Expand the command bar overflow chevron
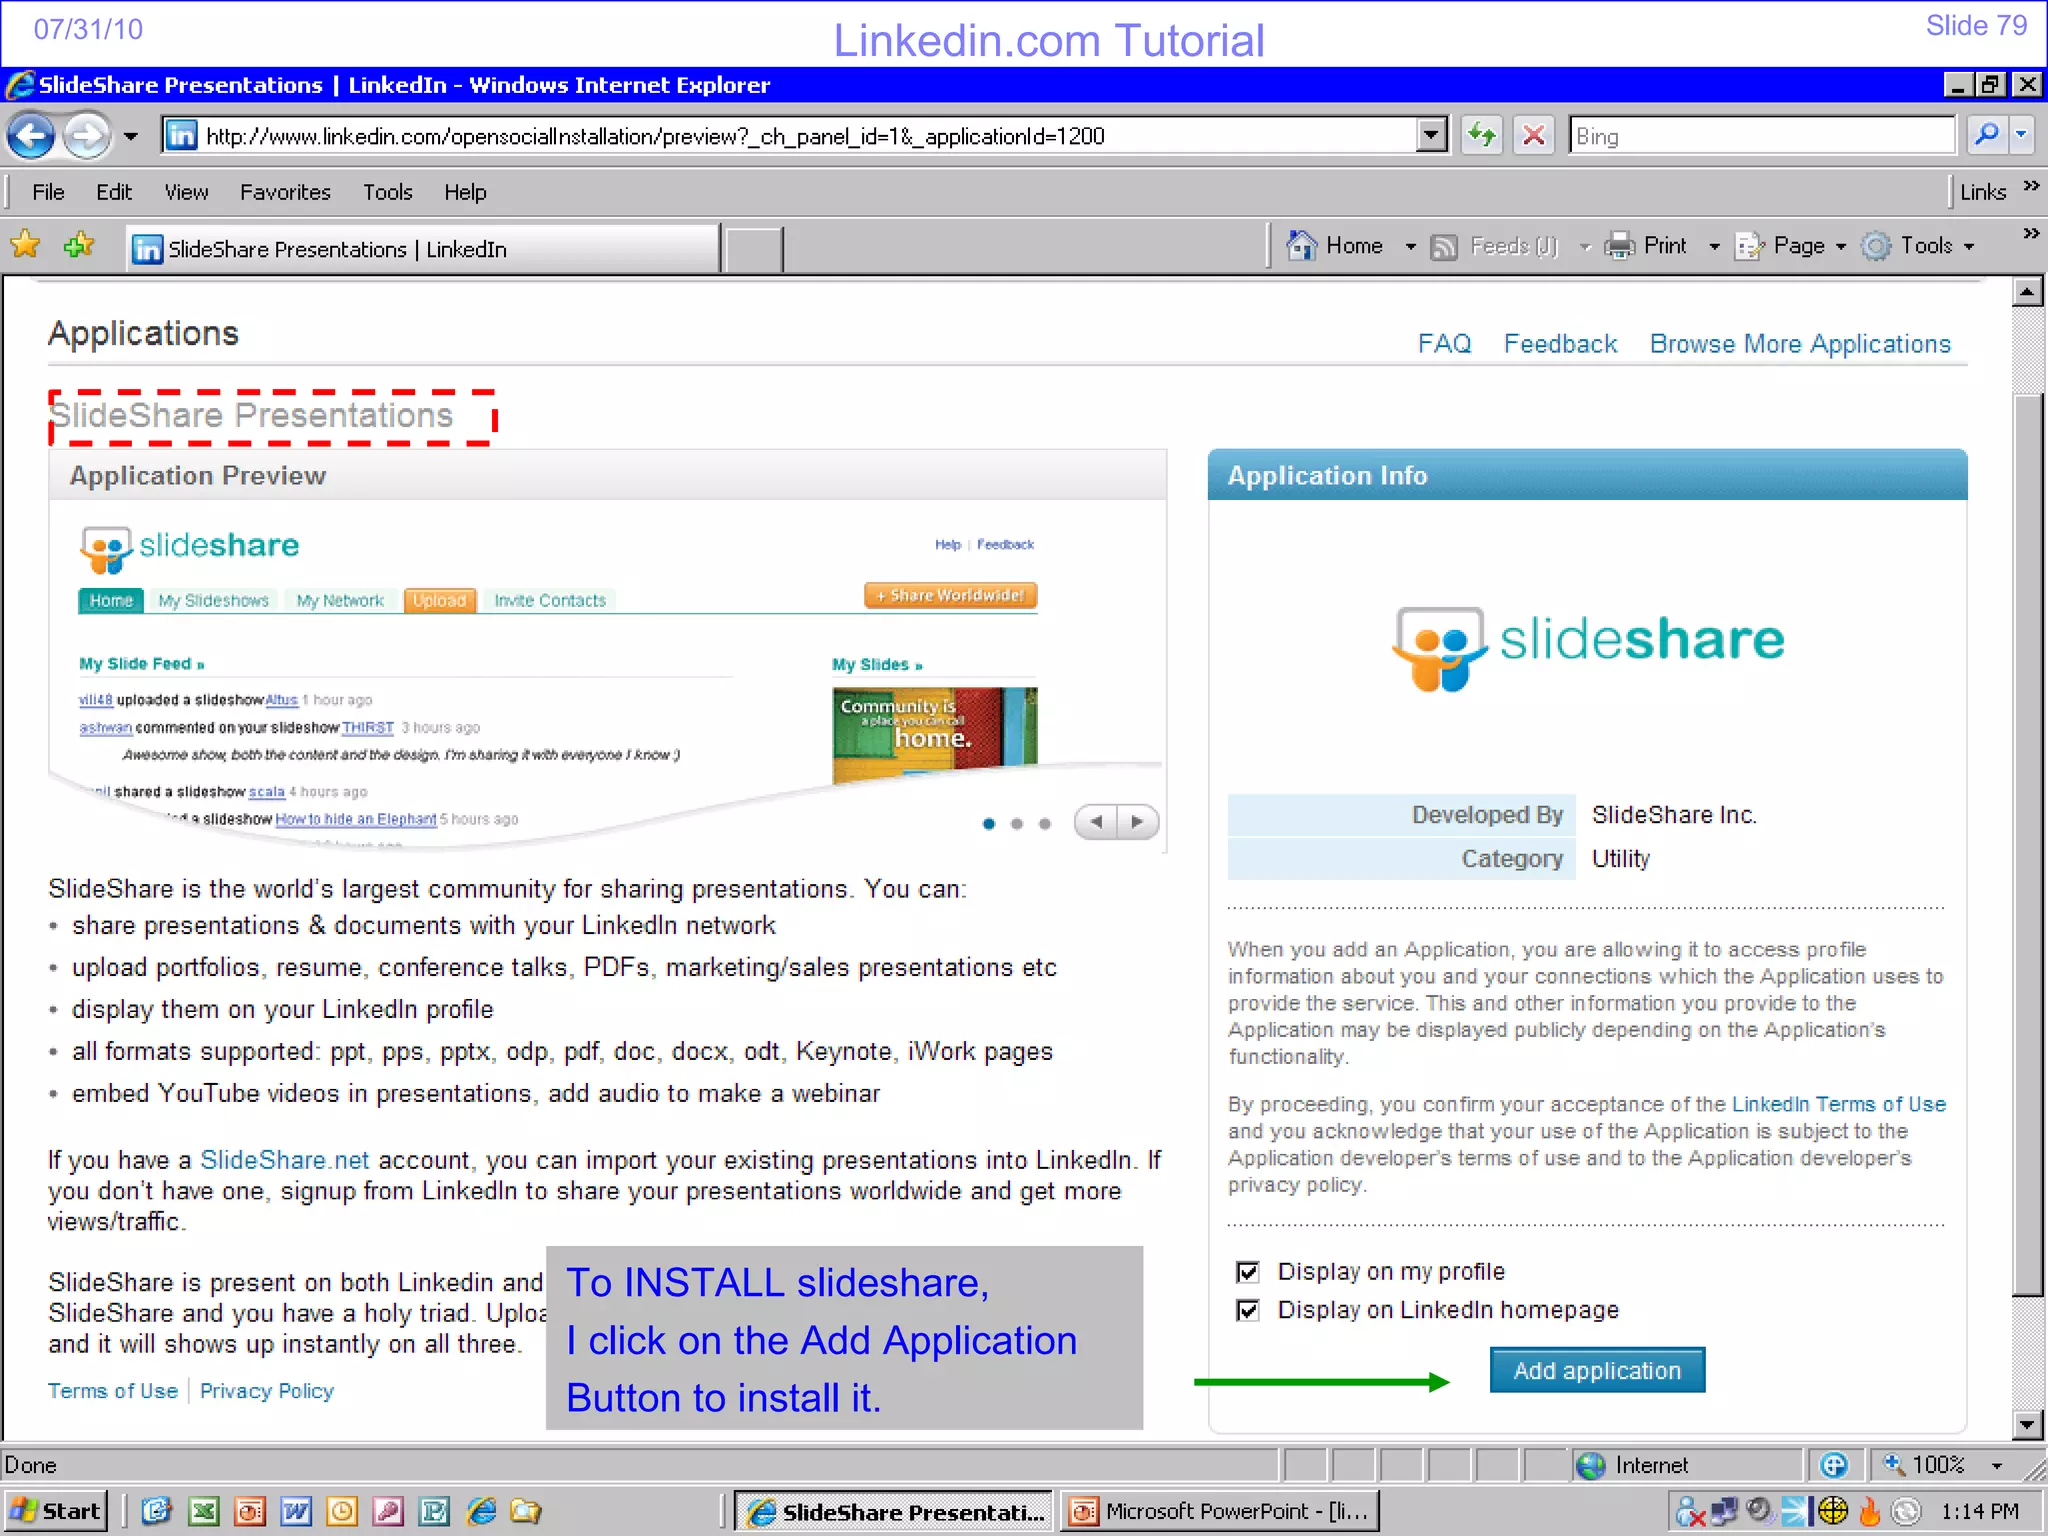This screenshot has height=1536, width=2048. [x=2031, y=234]
